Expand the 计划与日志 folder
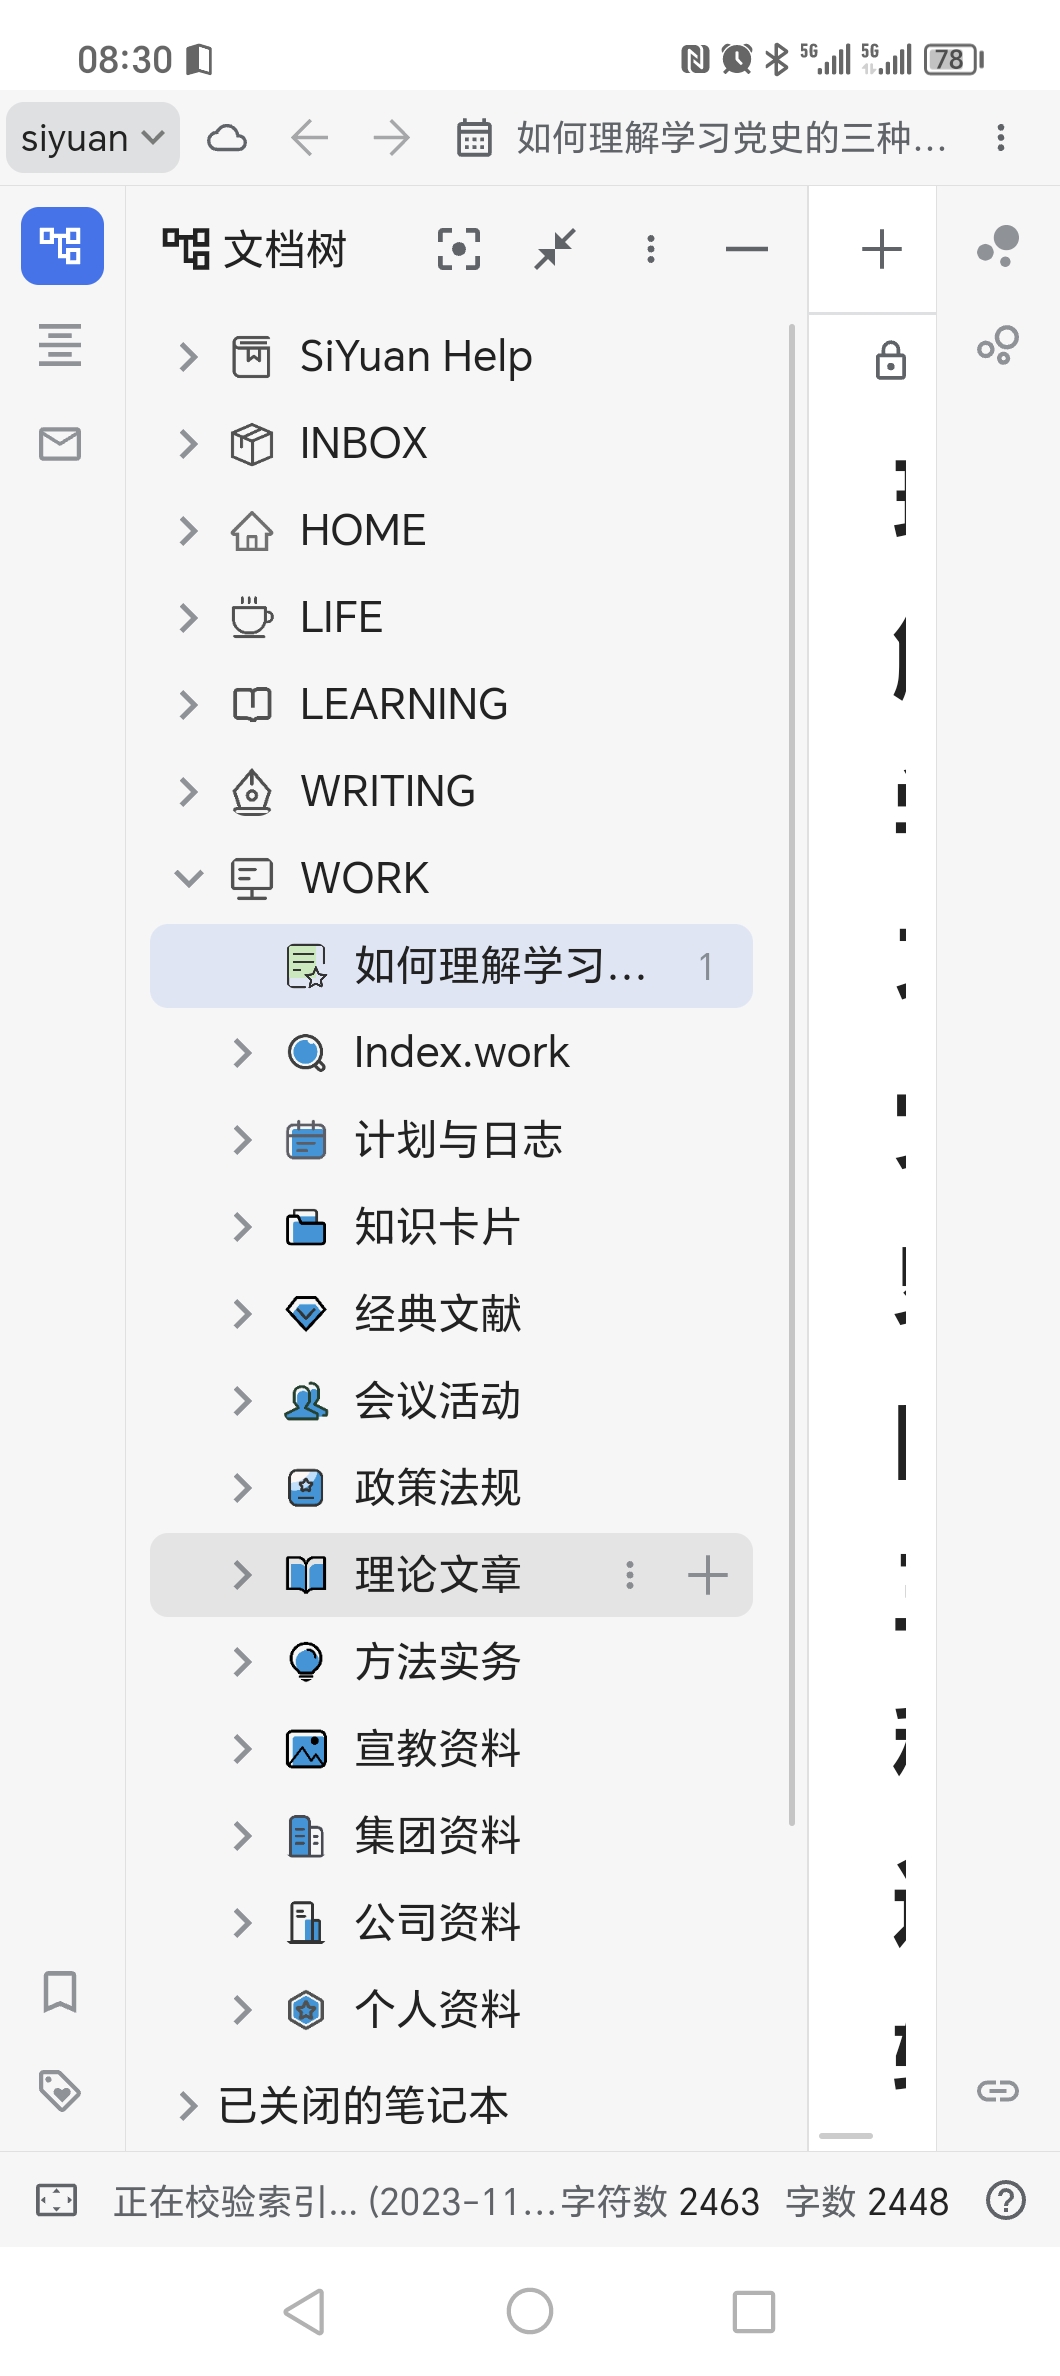This screenshot has width=1060, height=2376. [242, 1140]
